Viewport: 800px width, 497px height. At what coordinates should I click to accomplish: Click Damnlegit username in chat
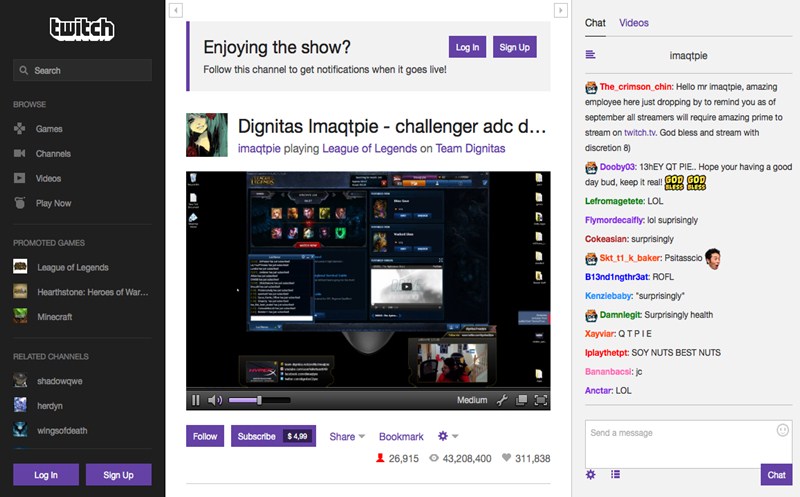pos(620,314)
